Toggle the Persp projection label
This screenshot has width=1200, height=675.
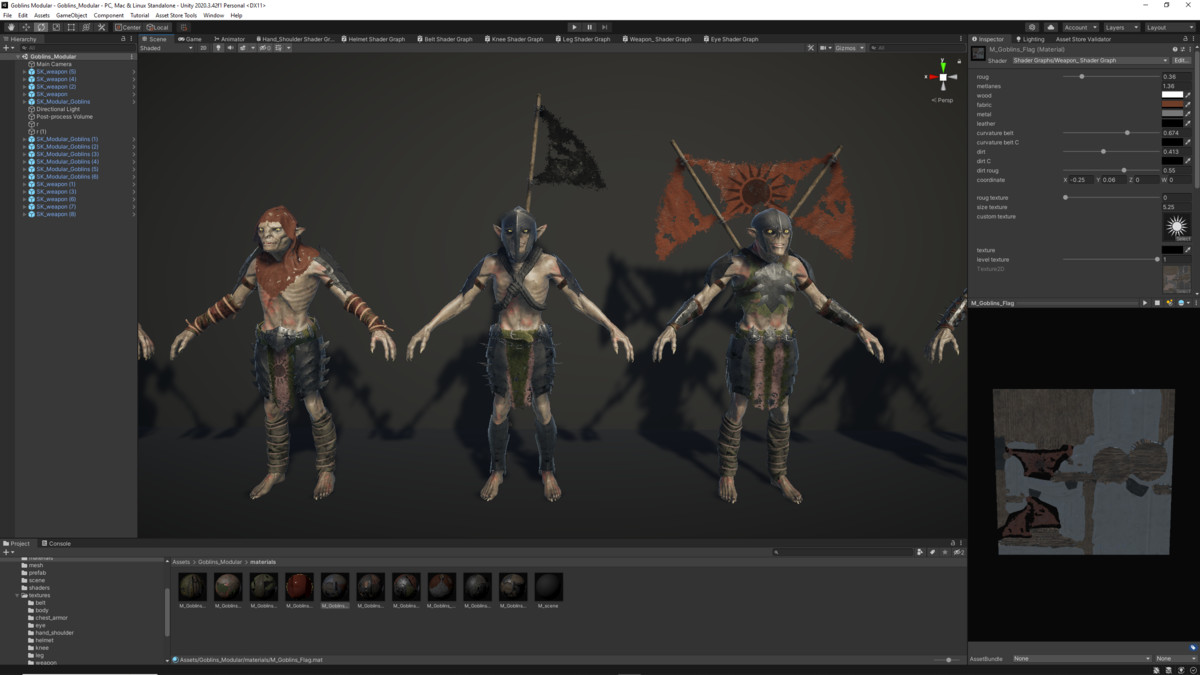coord(943,100)
